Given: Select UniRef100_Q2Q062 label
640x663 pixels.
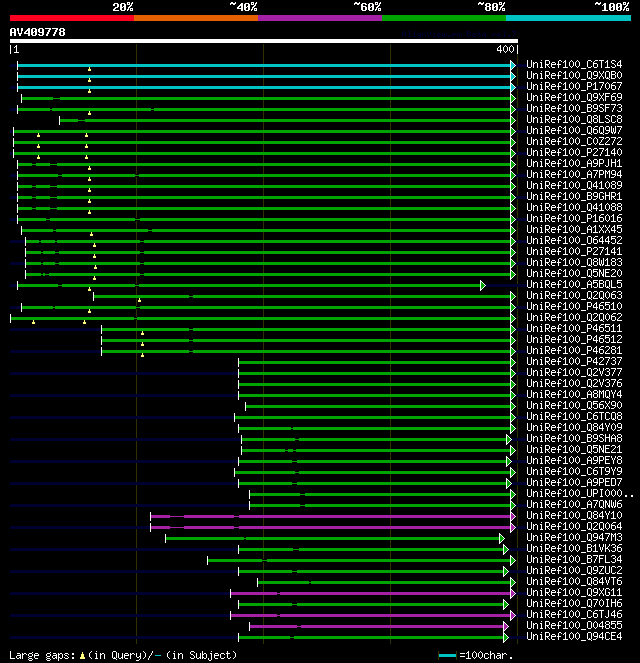Looking at the screenshot, I should click(574, 317).
